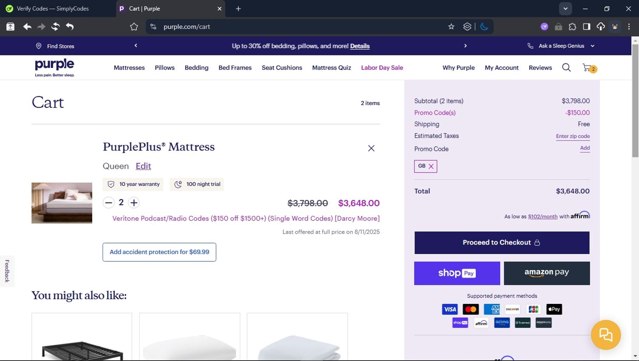This screenshot has height=361, width=639.
Task: Close the Cart | Purple tab
Action: pos(219,9)
